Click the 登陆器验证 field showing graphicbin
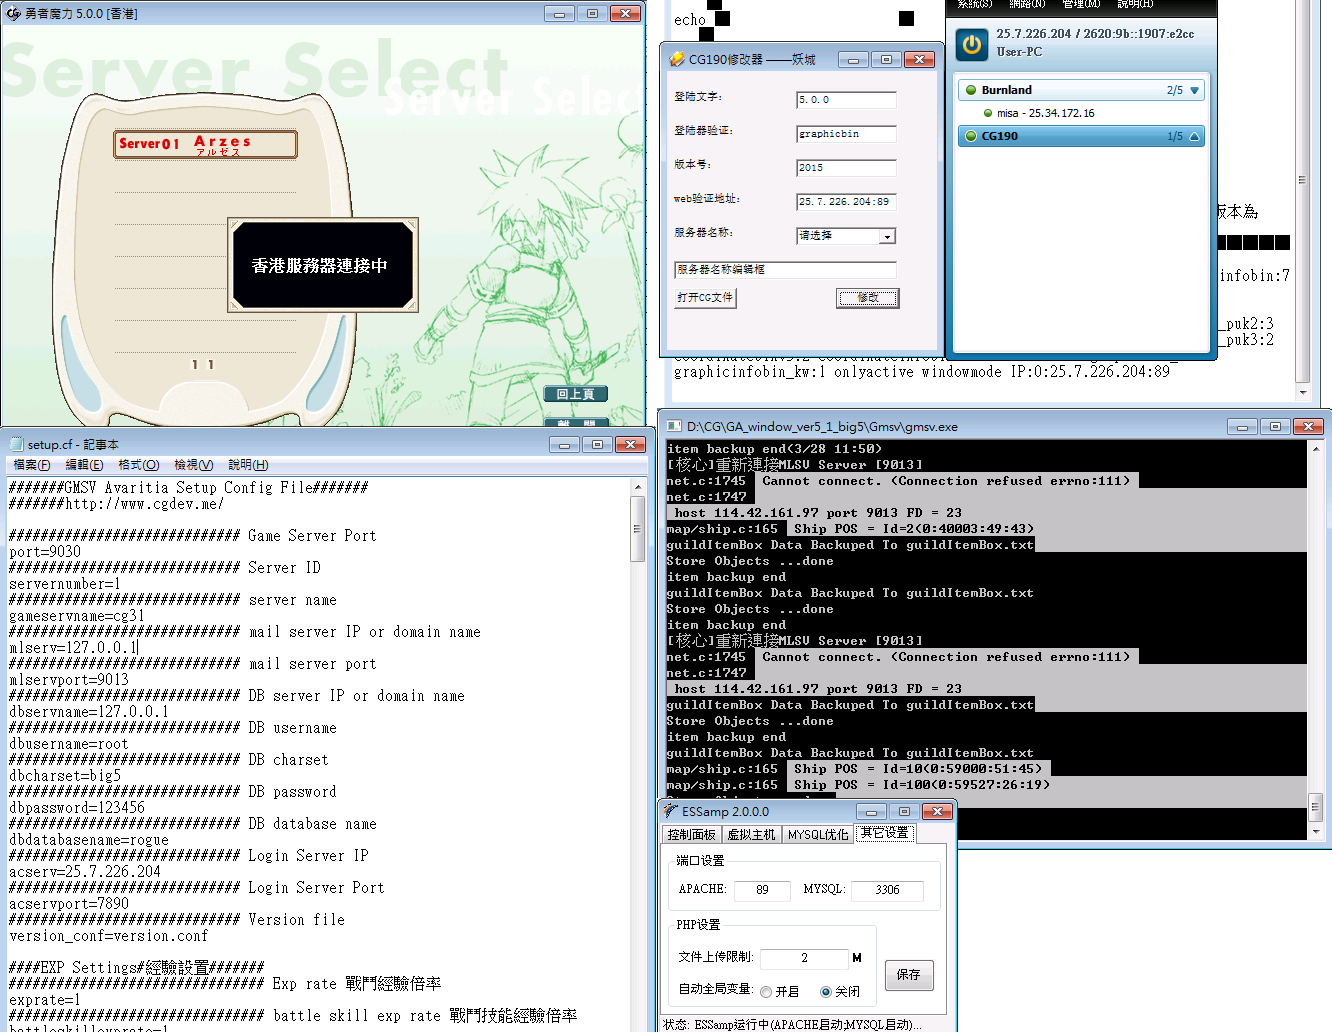The height and width of the screenshot is (1032, 1332). pyautogui.click(x=846, y=134)
